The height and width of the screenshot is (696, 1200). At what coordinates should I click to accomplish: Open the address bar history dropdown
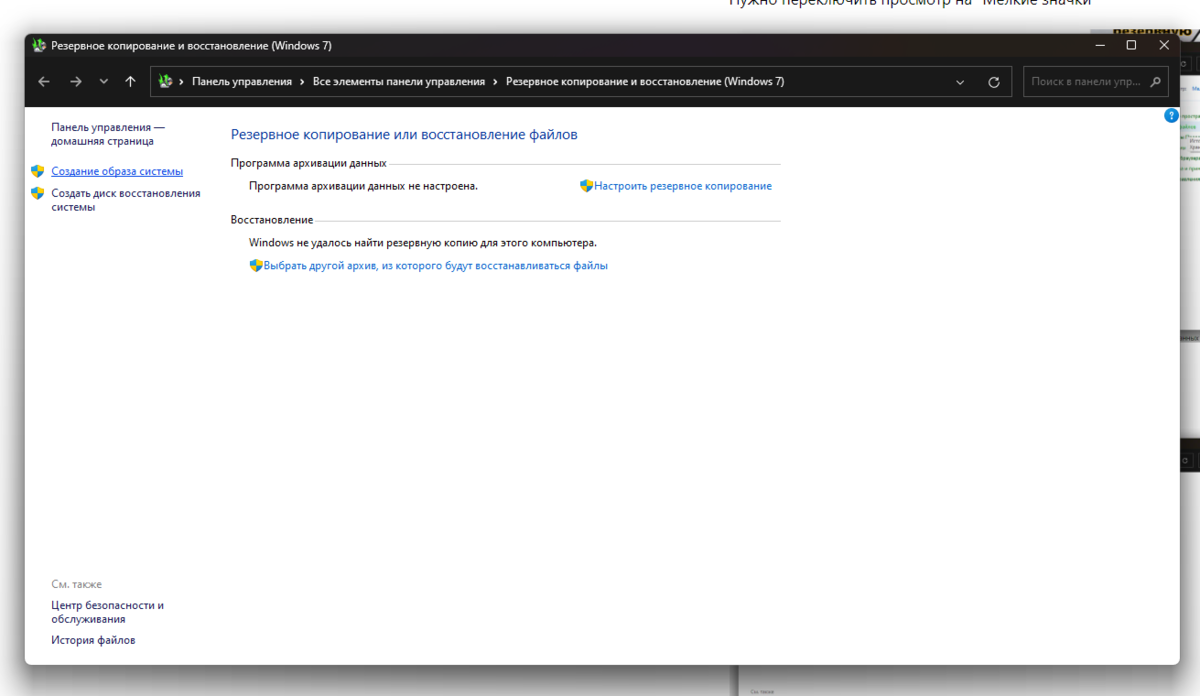coord(961,82)
